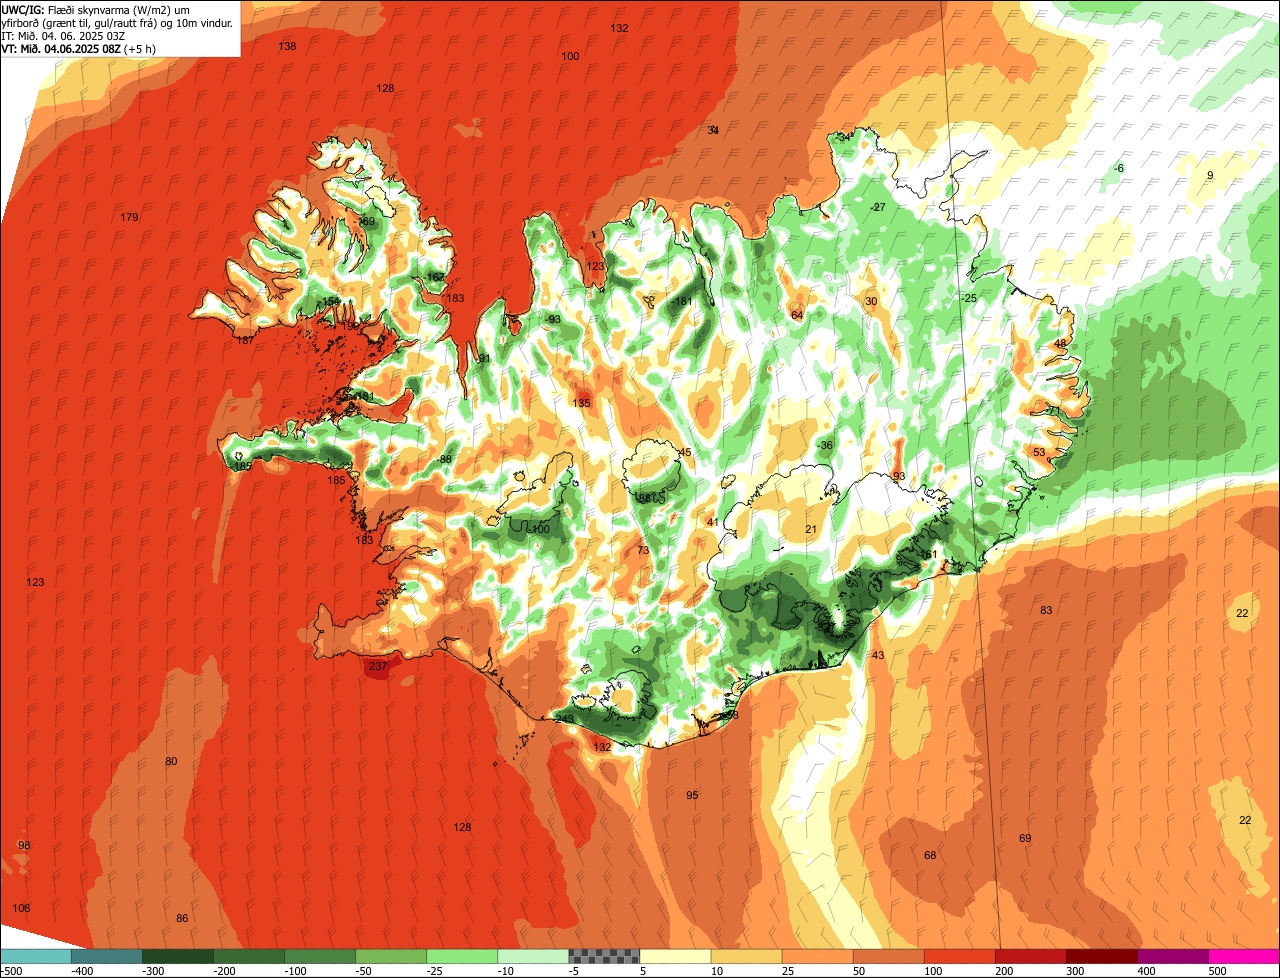
Task: Click the heat flux value 138
Action: (x=287, y=47)
